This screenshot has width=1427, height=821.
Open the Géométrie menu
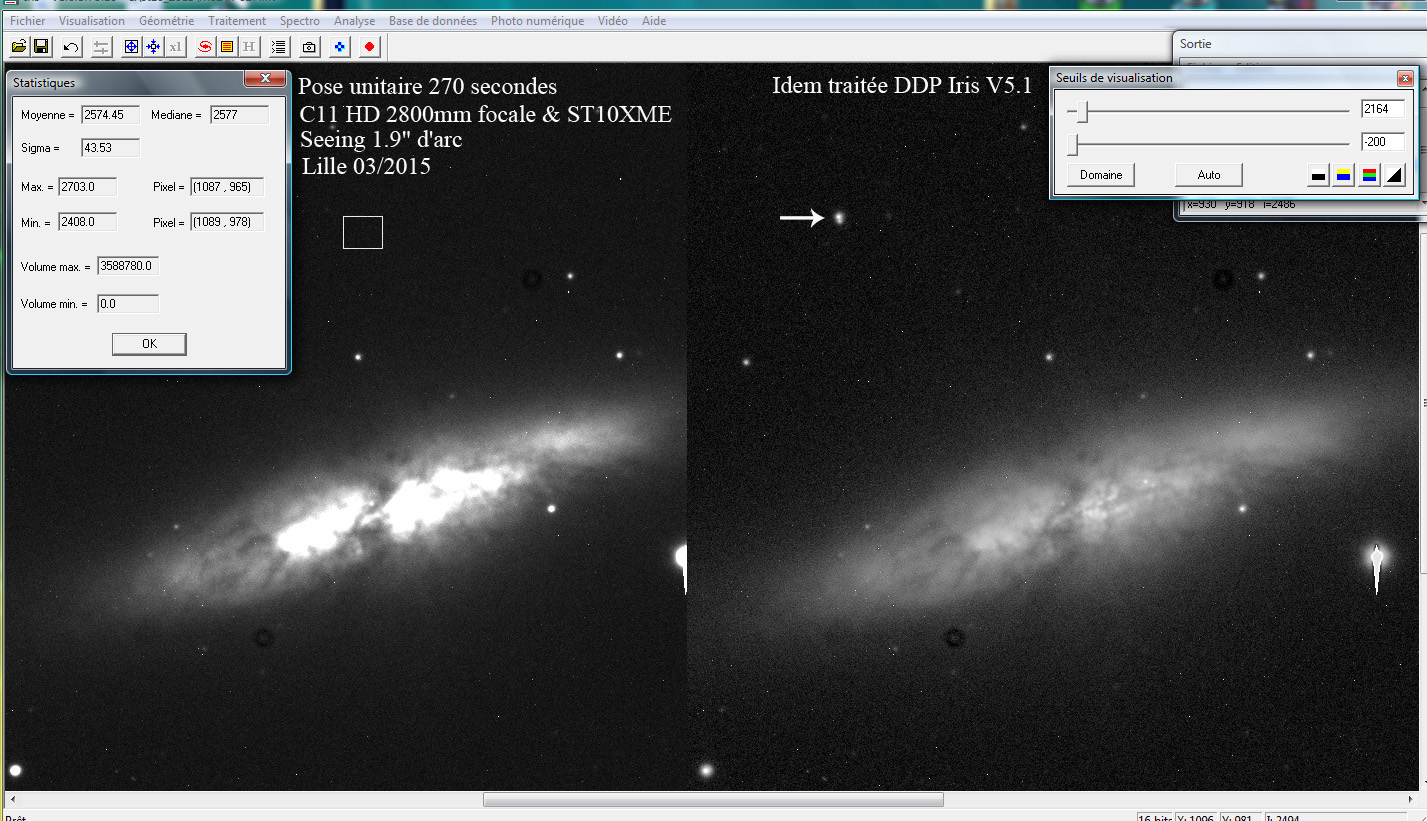pos(167,20)
